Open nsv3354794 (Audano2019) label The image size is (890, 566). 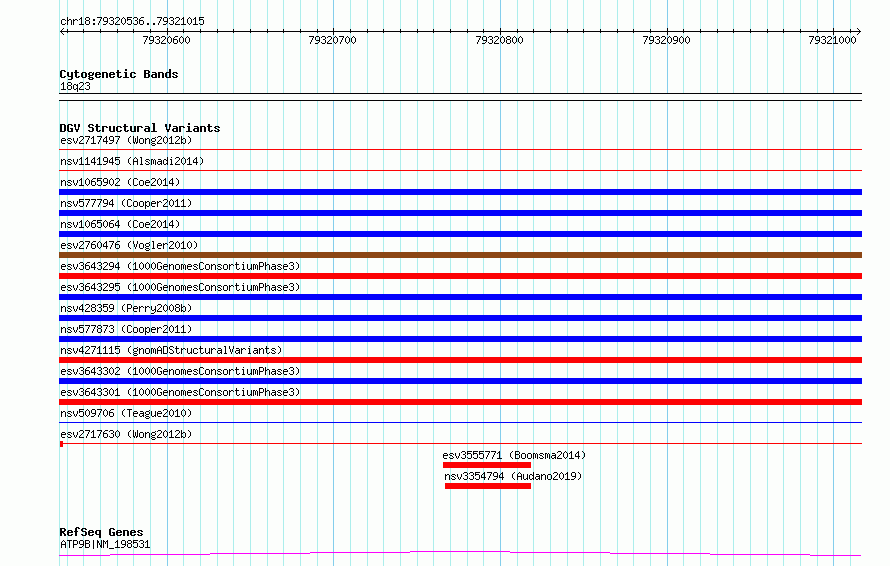513,476
